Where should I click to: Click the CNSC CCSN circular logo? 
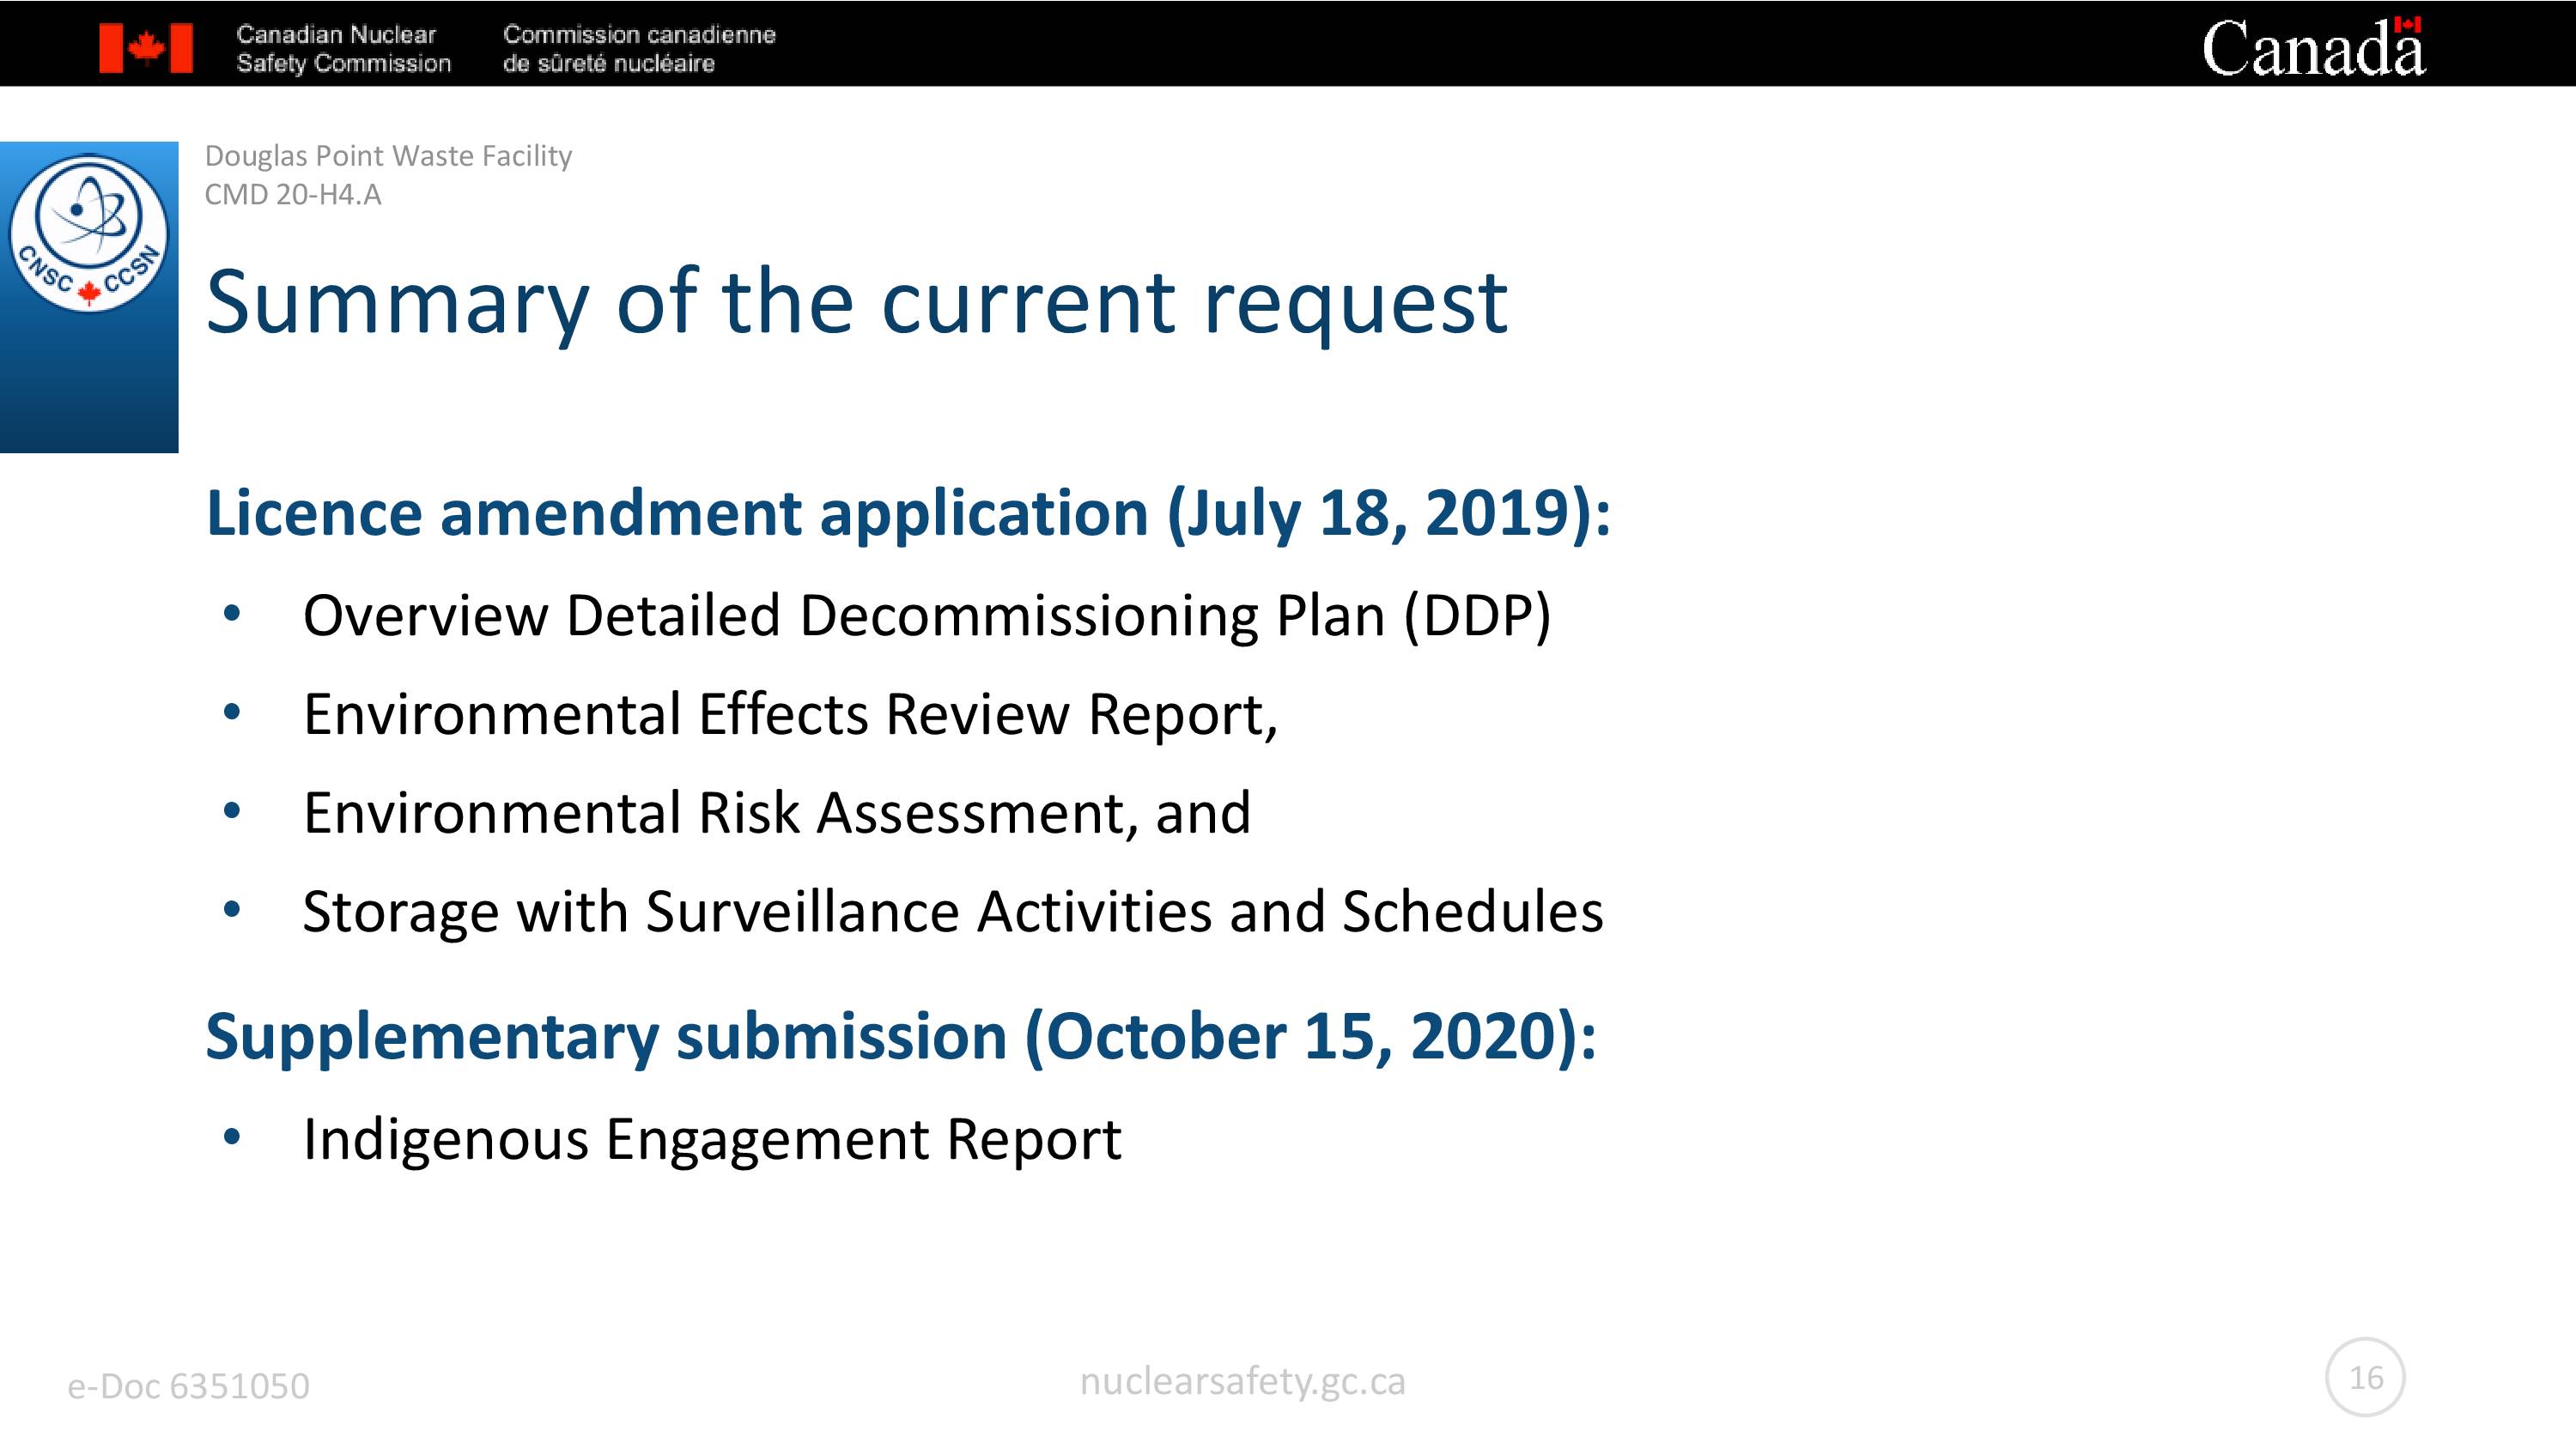[x=89, y=233]
